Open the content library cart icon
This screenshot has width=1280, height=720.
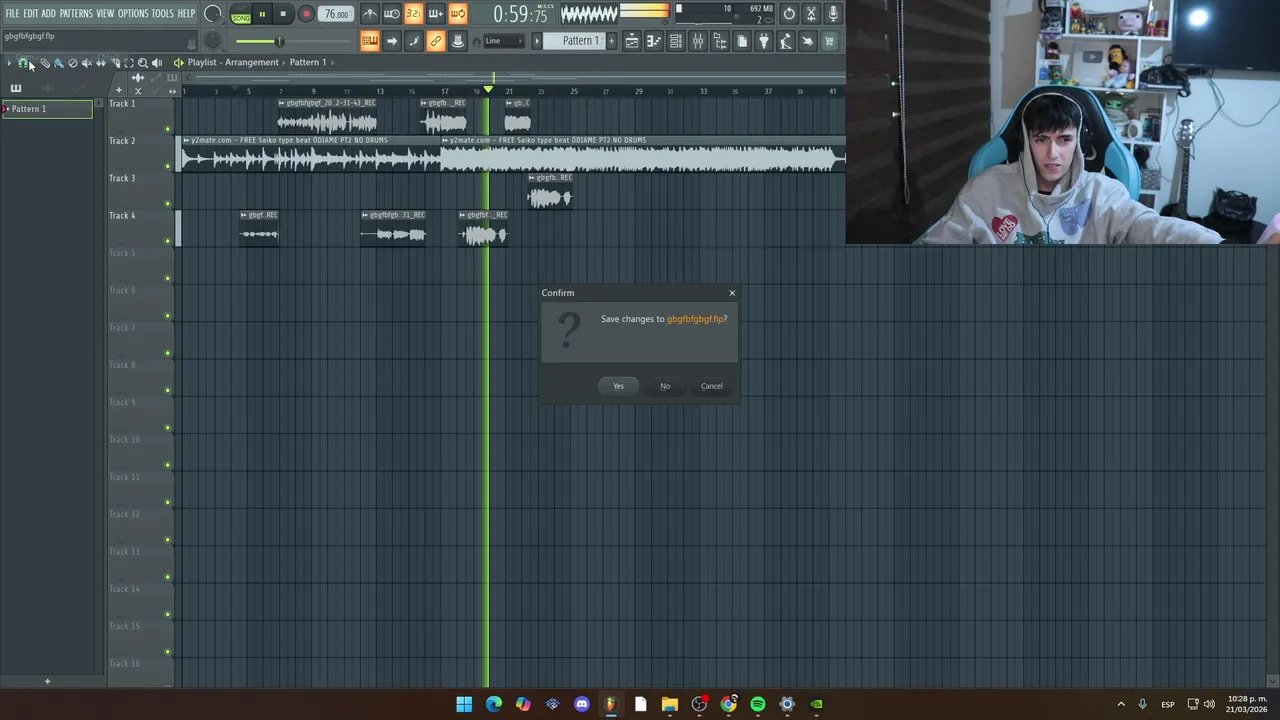(x=830, y=40)
